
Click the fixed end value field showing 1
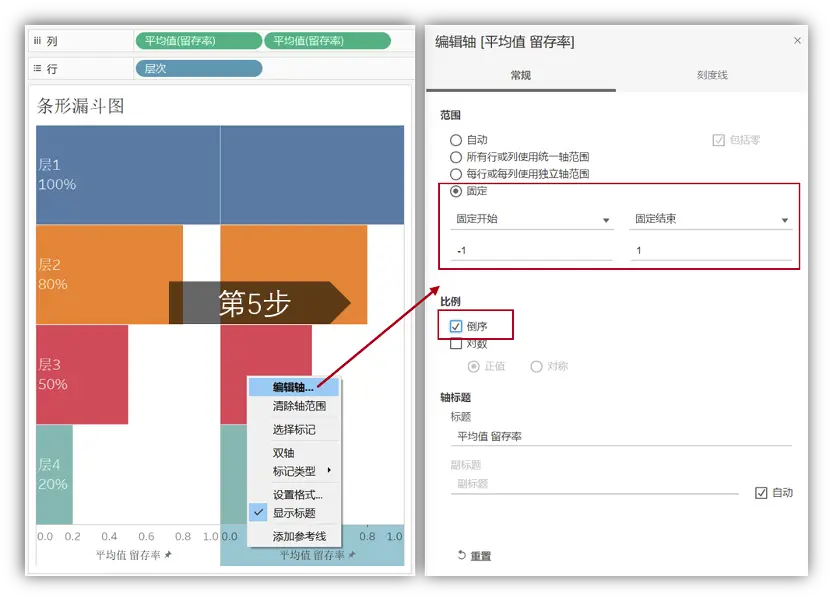click(711, 250)
